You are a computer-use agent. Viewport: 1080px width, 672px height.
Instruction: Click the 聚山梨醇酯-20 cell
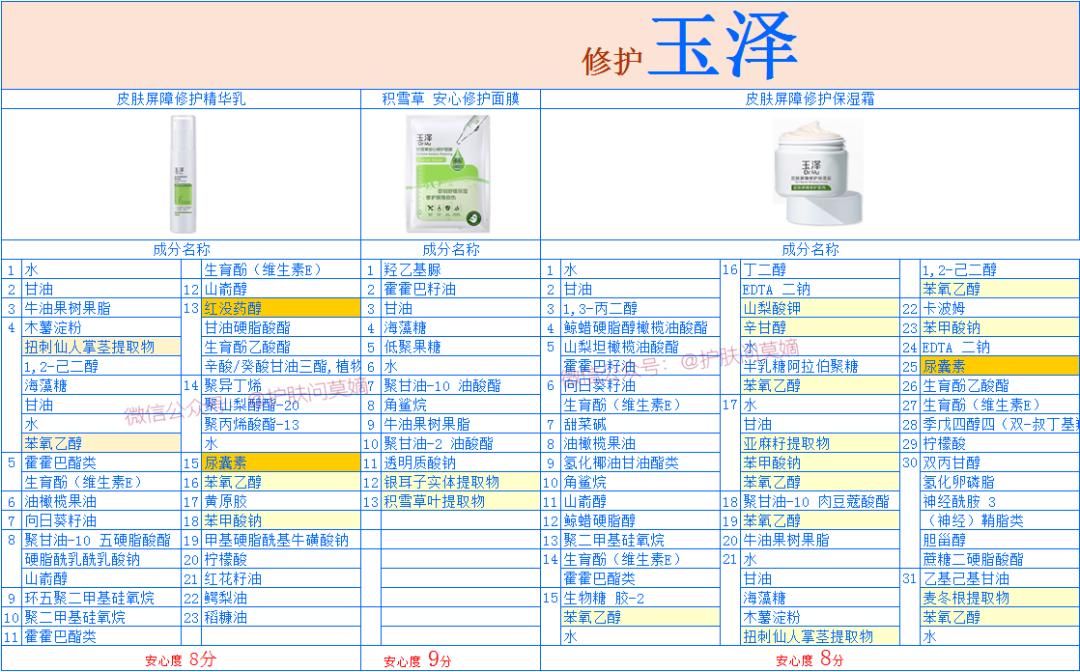tap(281, 404)
